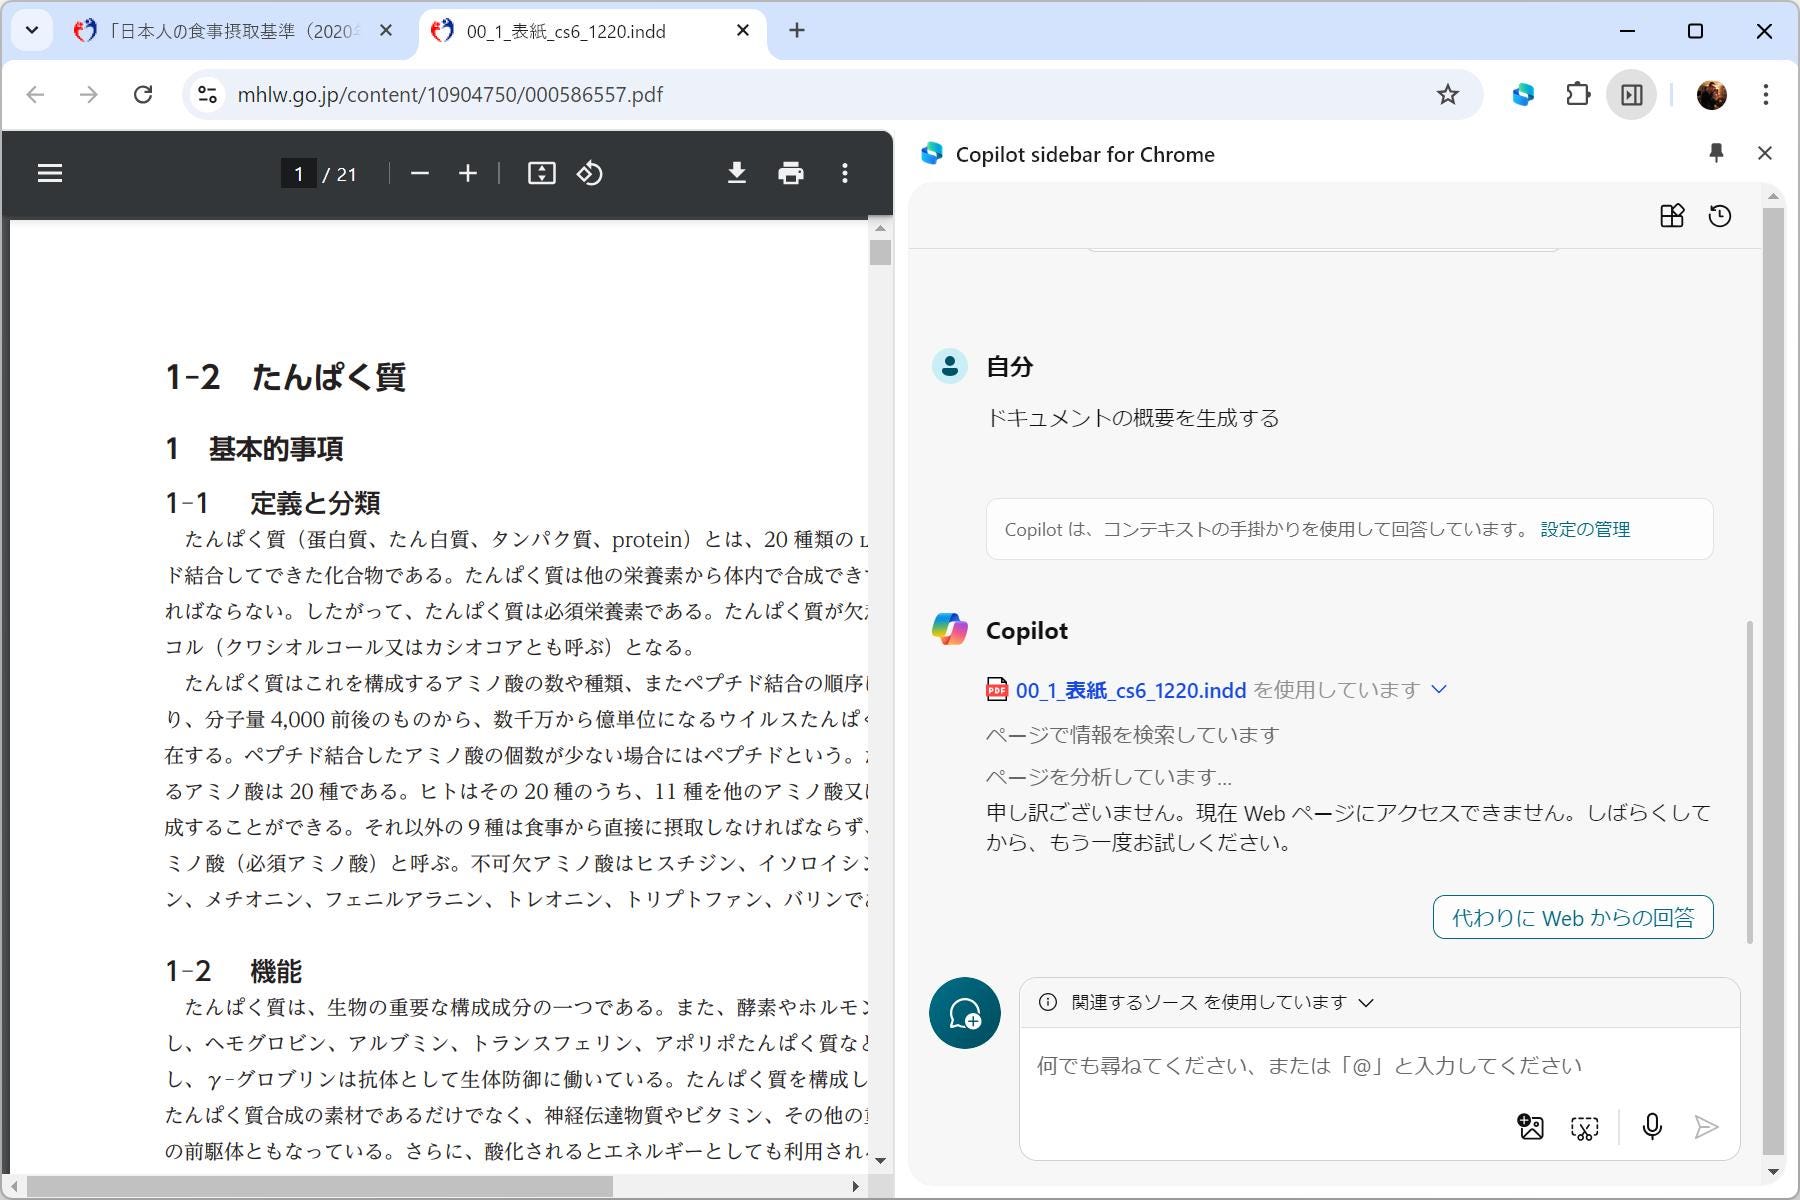1800x1200 pixels.
Task: Activate the microphone voice input
Action: pos(1652,1127)
